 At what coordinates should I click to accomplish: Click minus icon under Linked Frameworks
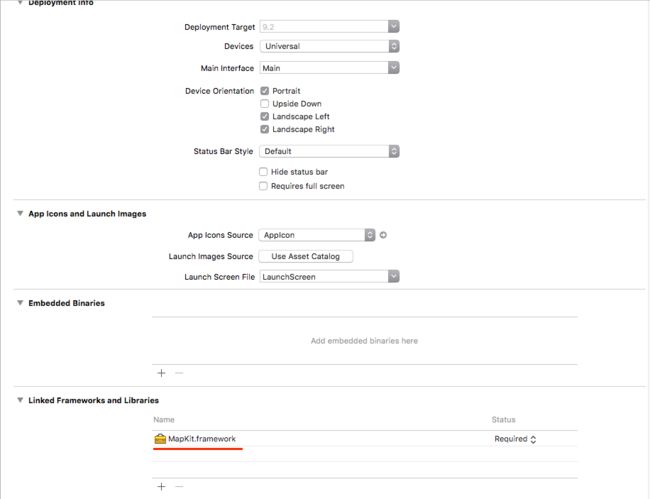pyautogui.click(x=179, y=487)
